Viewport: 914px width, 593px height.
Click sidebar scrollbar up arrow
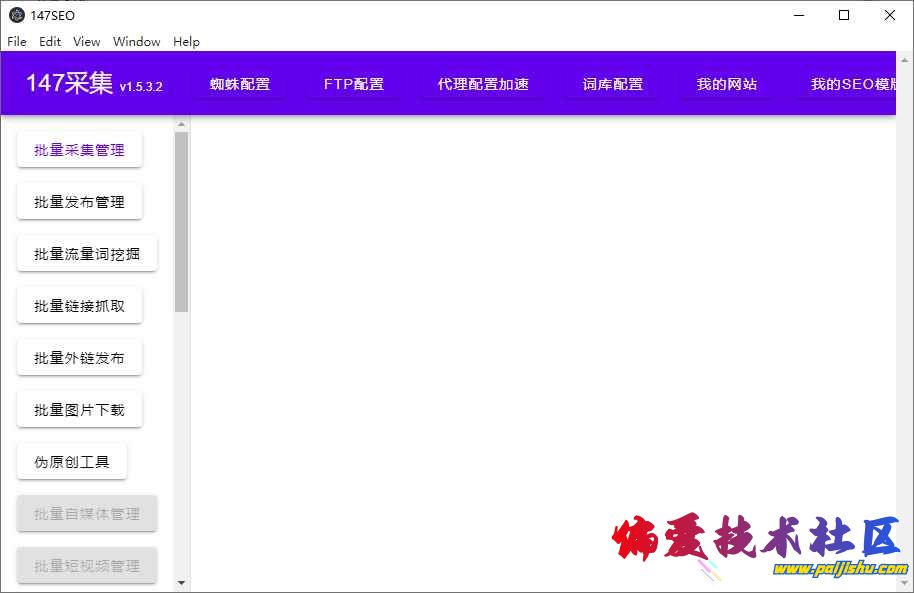181,125
